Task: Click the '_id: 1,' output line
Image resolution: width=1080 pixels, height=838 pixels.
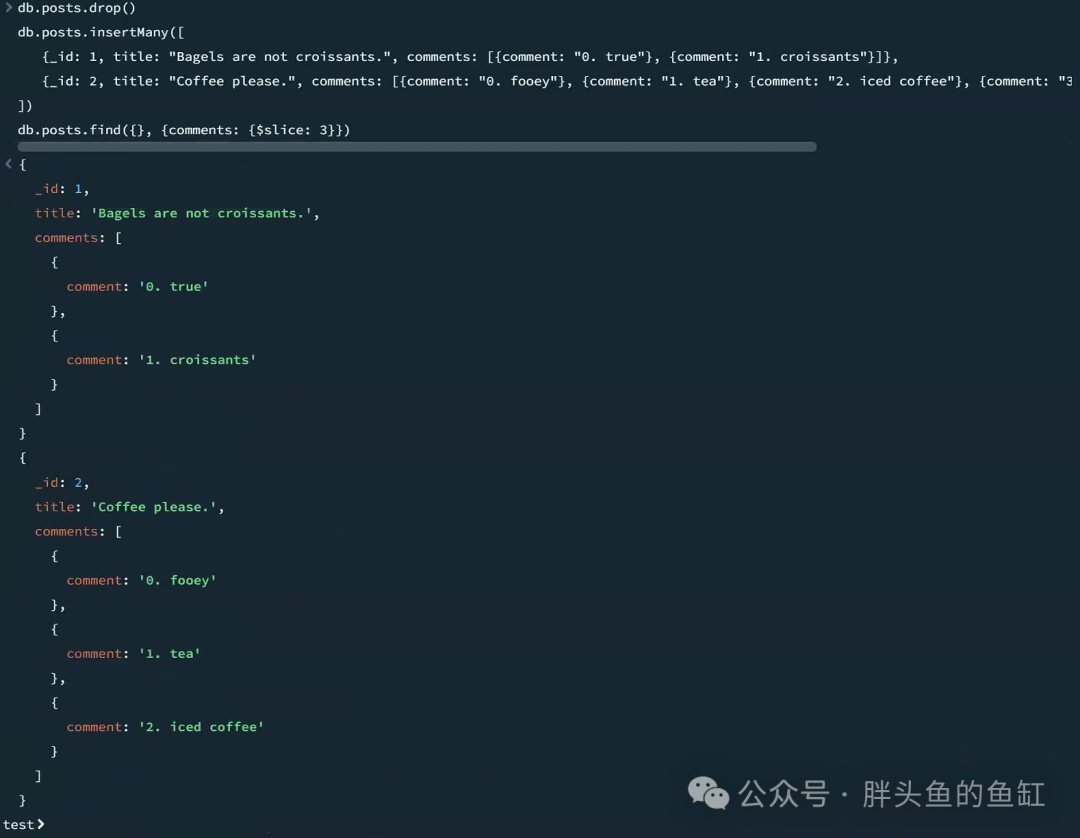Action: coord(62,189)
